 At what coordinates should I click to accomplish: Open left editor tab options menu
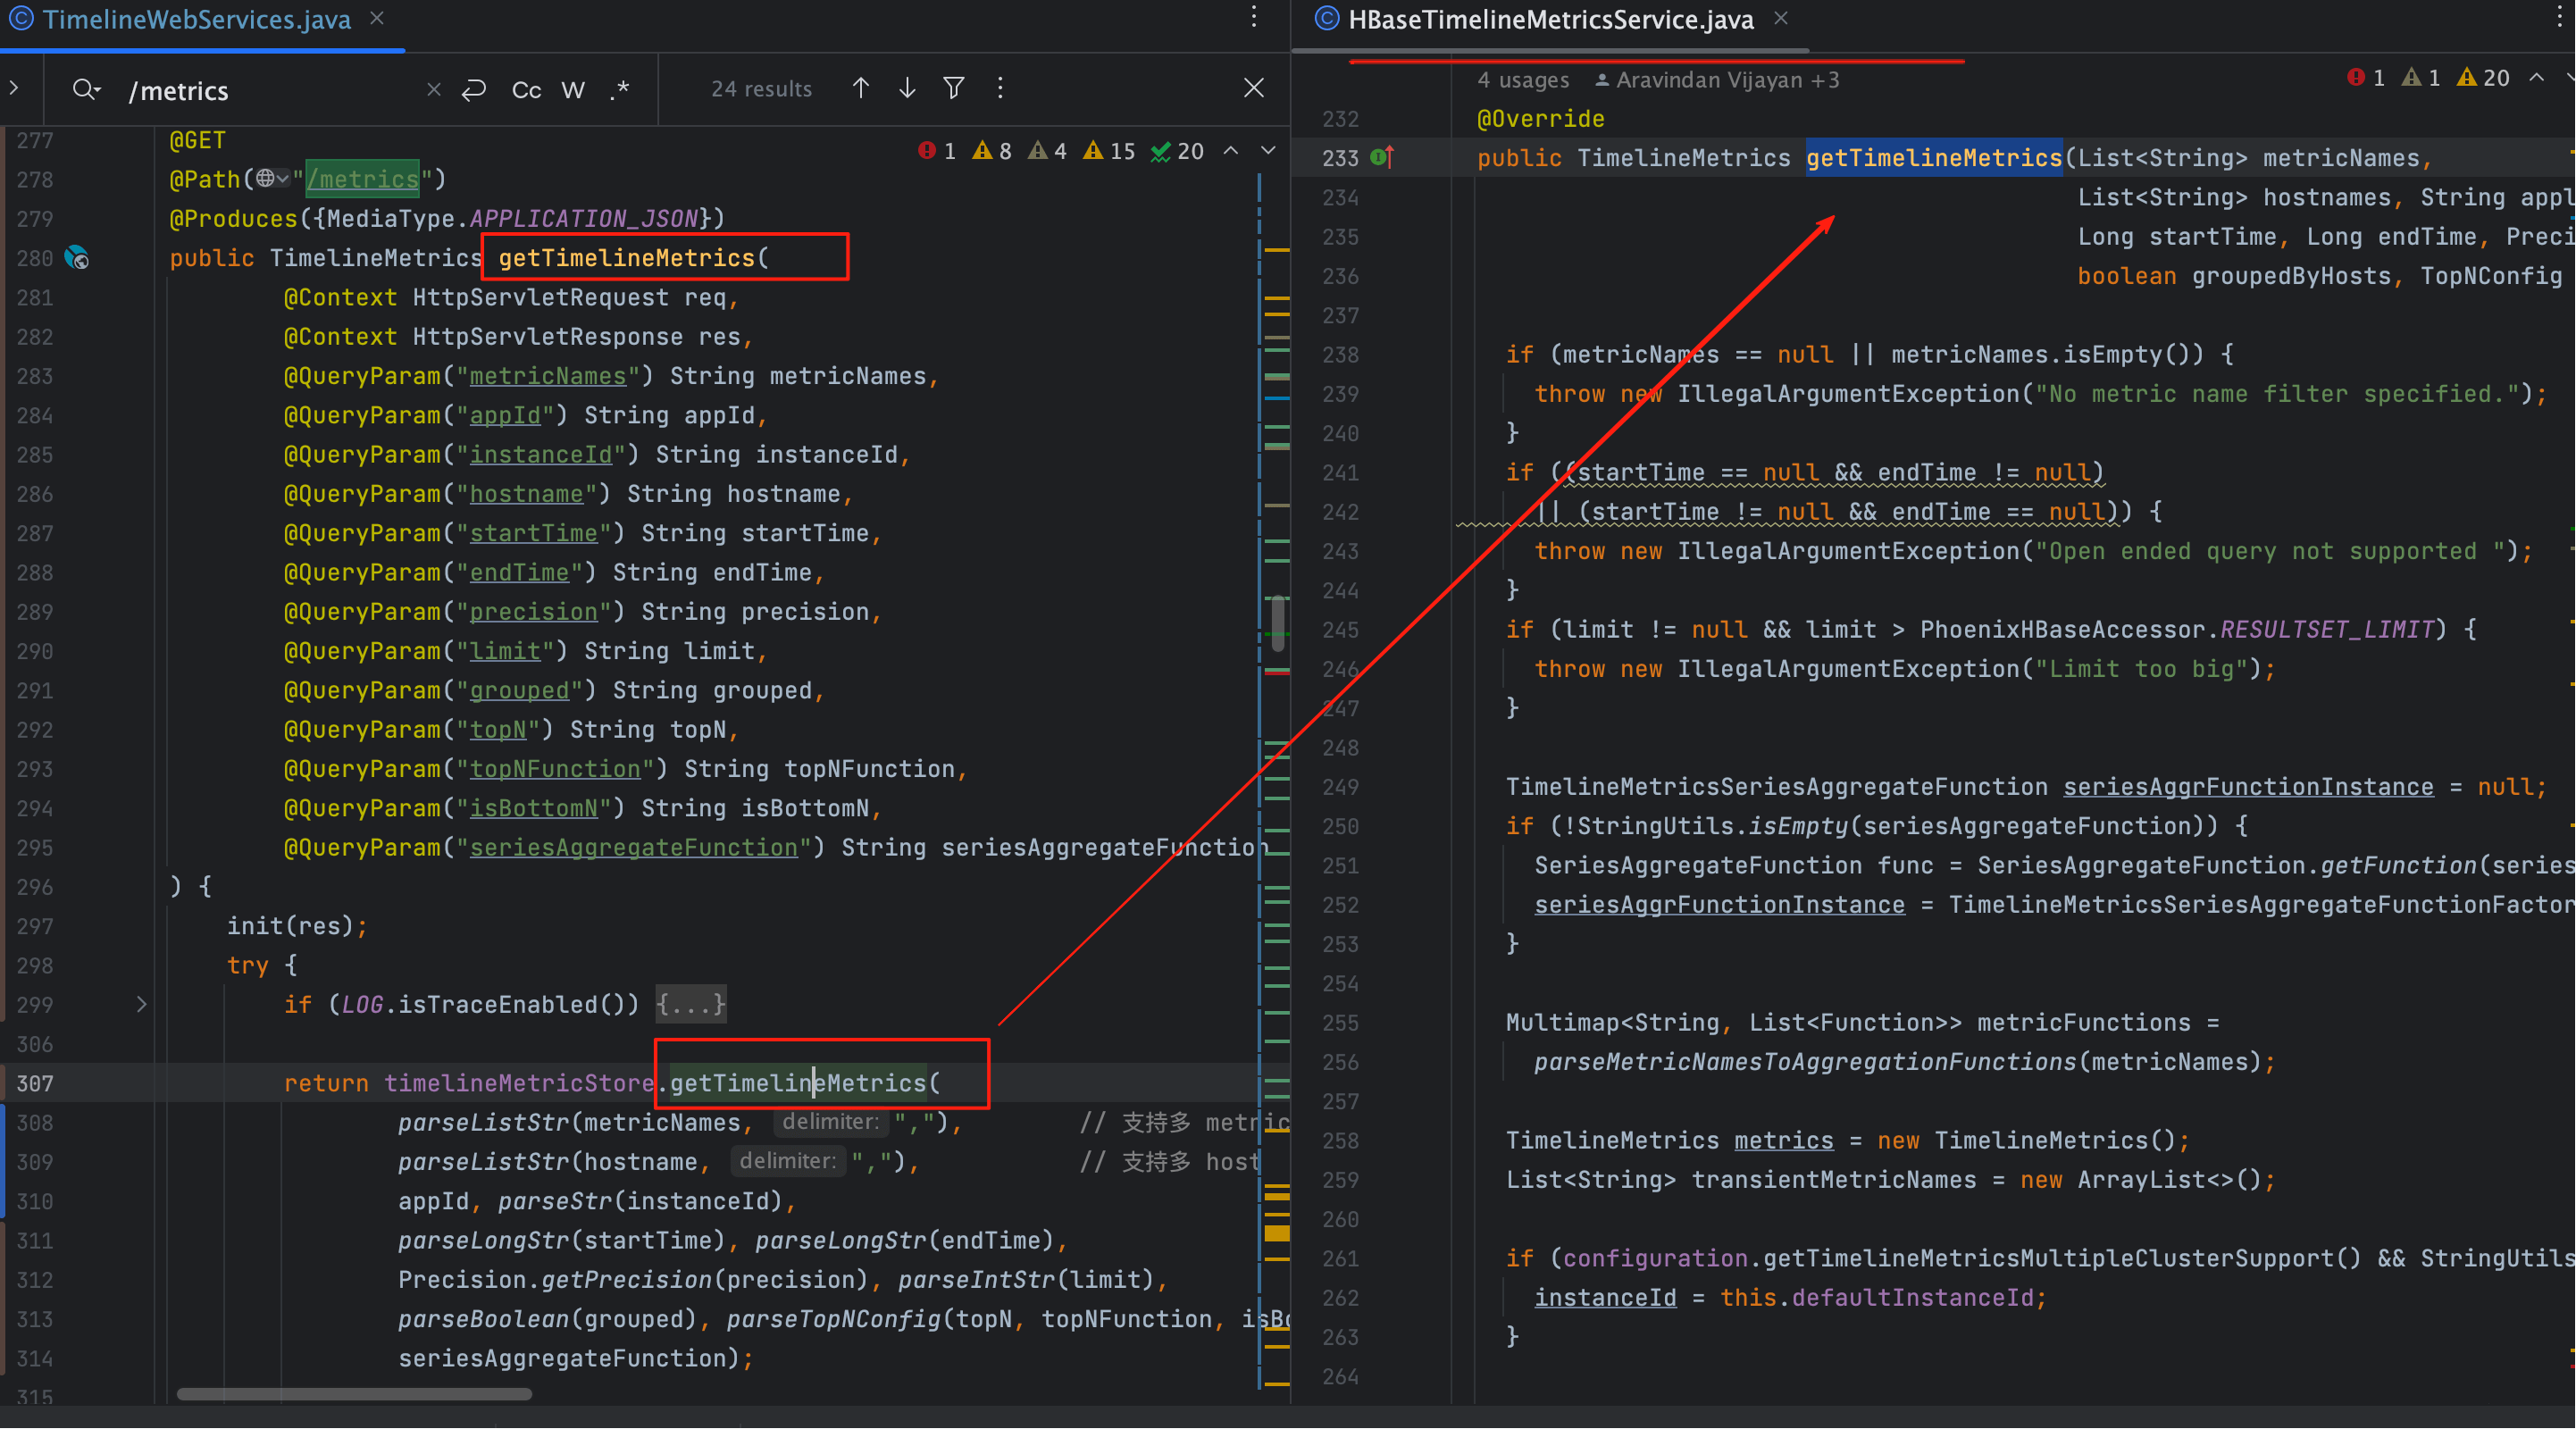[1254, 17]
